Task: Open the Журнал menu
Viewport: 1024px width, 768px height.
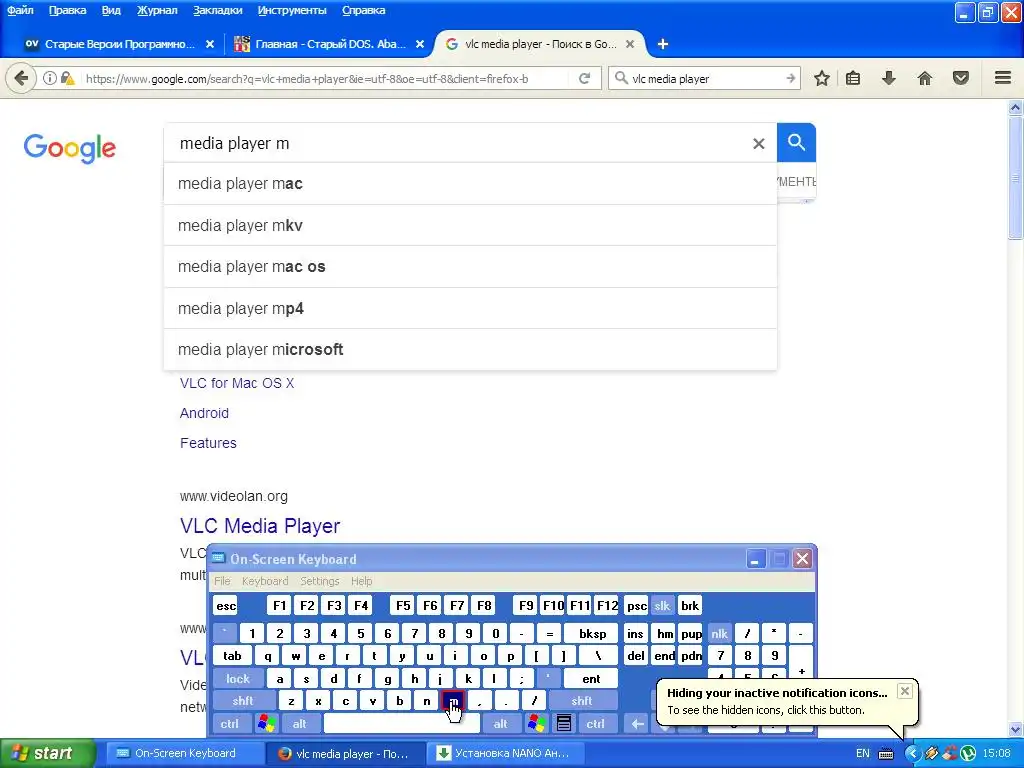Action: pyautogui.click(x=157, y=10)
